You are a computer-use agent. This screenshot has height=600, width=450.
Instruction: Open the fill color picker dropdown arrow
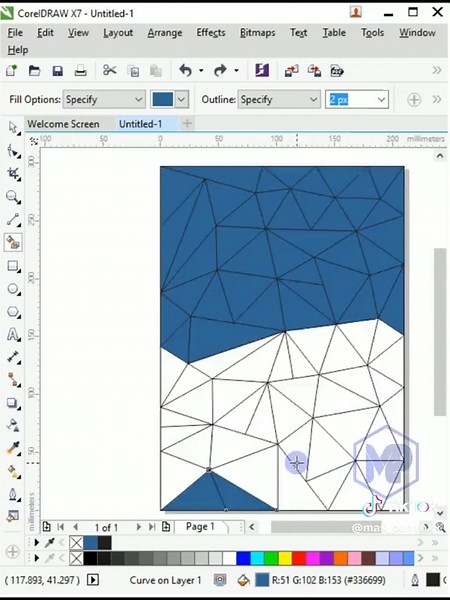(182, 99)
